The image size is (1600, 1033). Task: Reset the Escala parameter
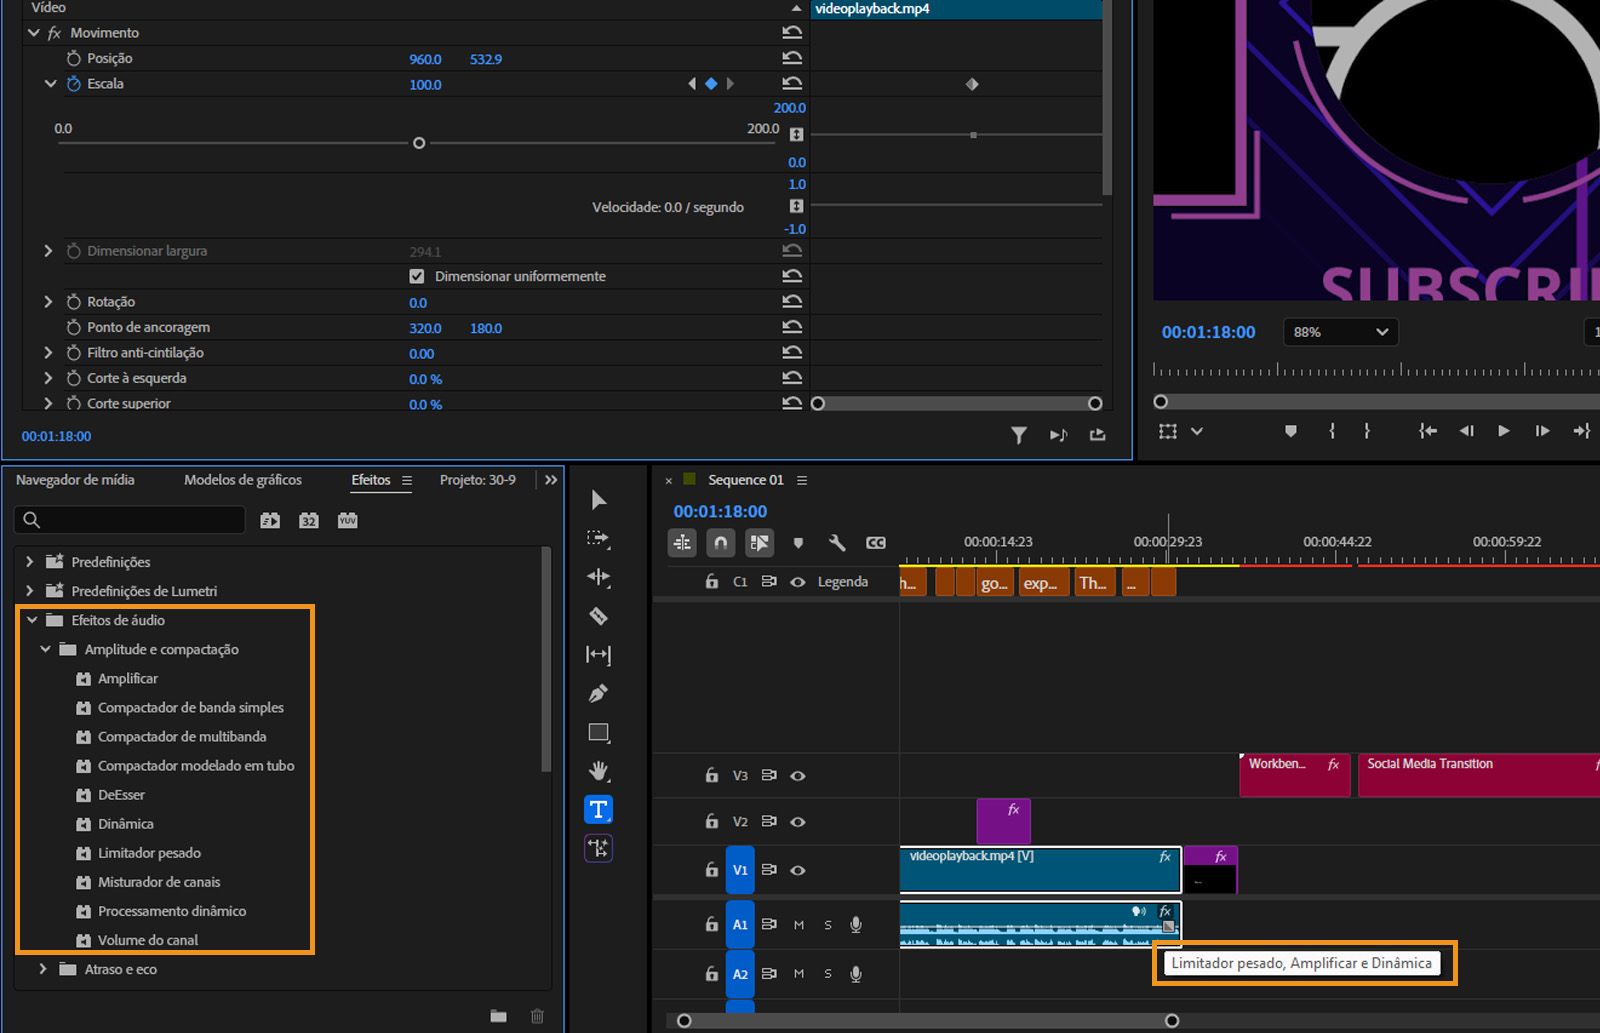pos(792,84)
